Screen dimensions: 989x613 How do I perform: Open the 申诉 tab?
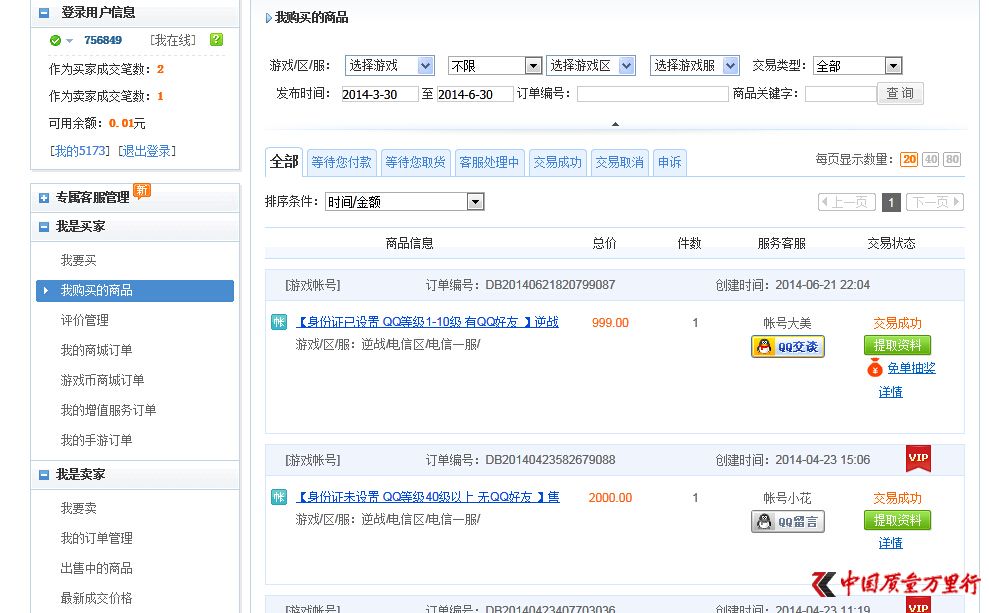[669, 161]
